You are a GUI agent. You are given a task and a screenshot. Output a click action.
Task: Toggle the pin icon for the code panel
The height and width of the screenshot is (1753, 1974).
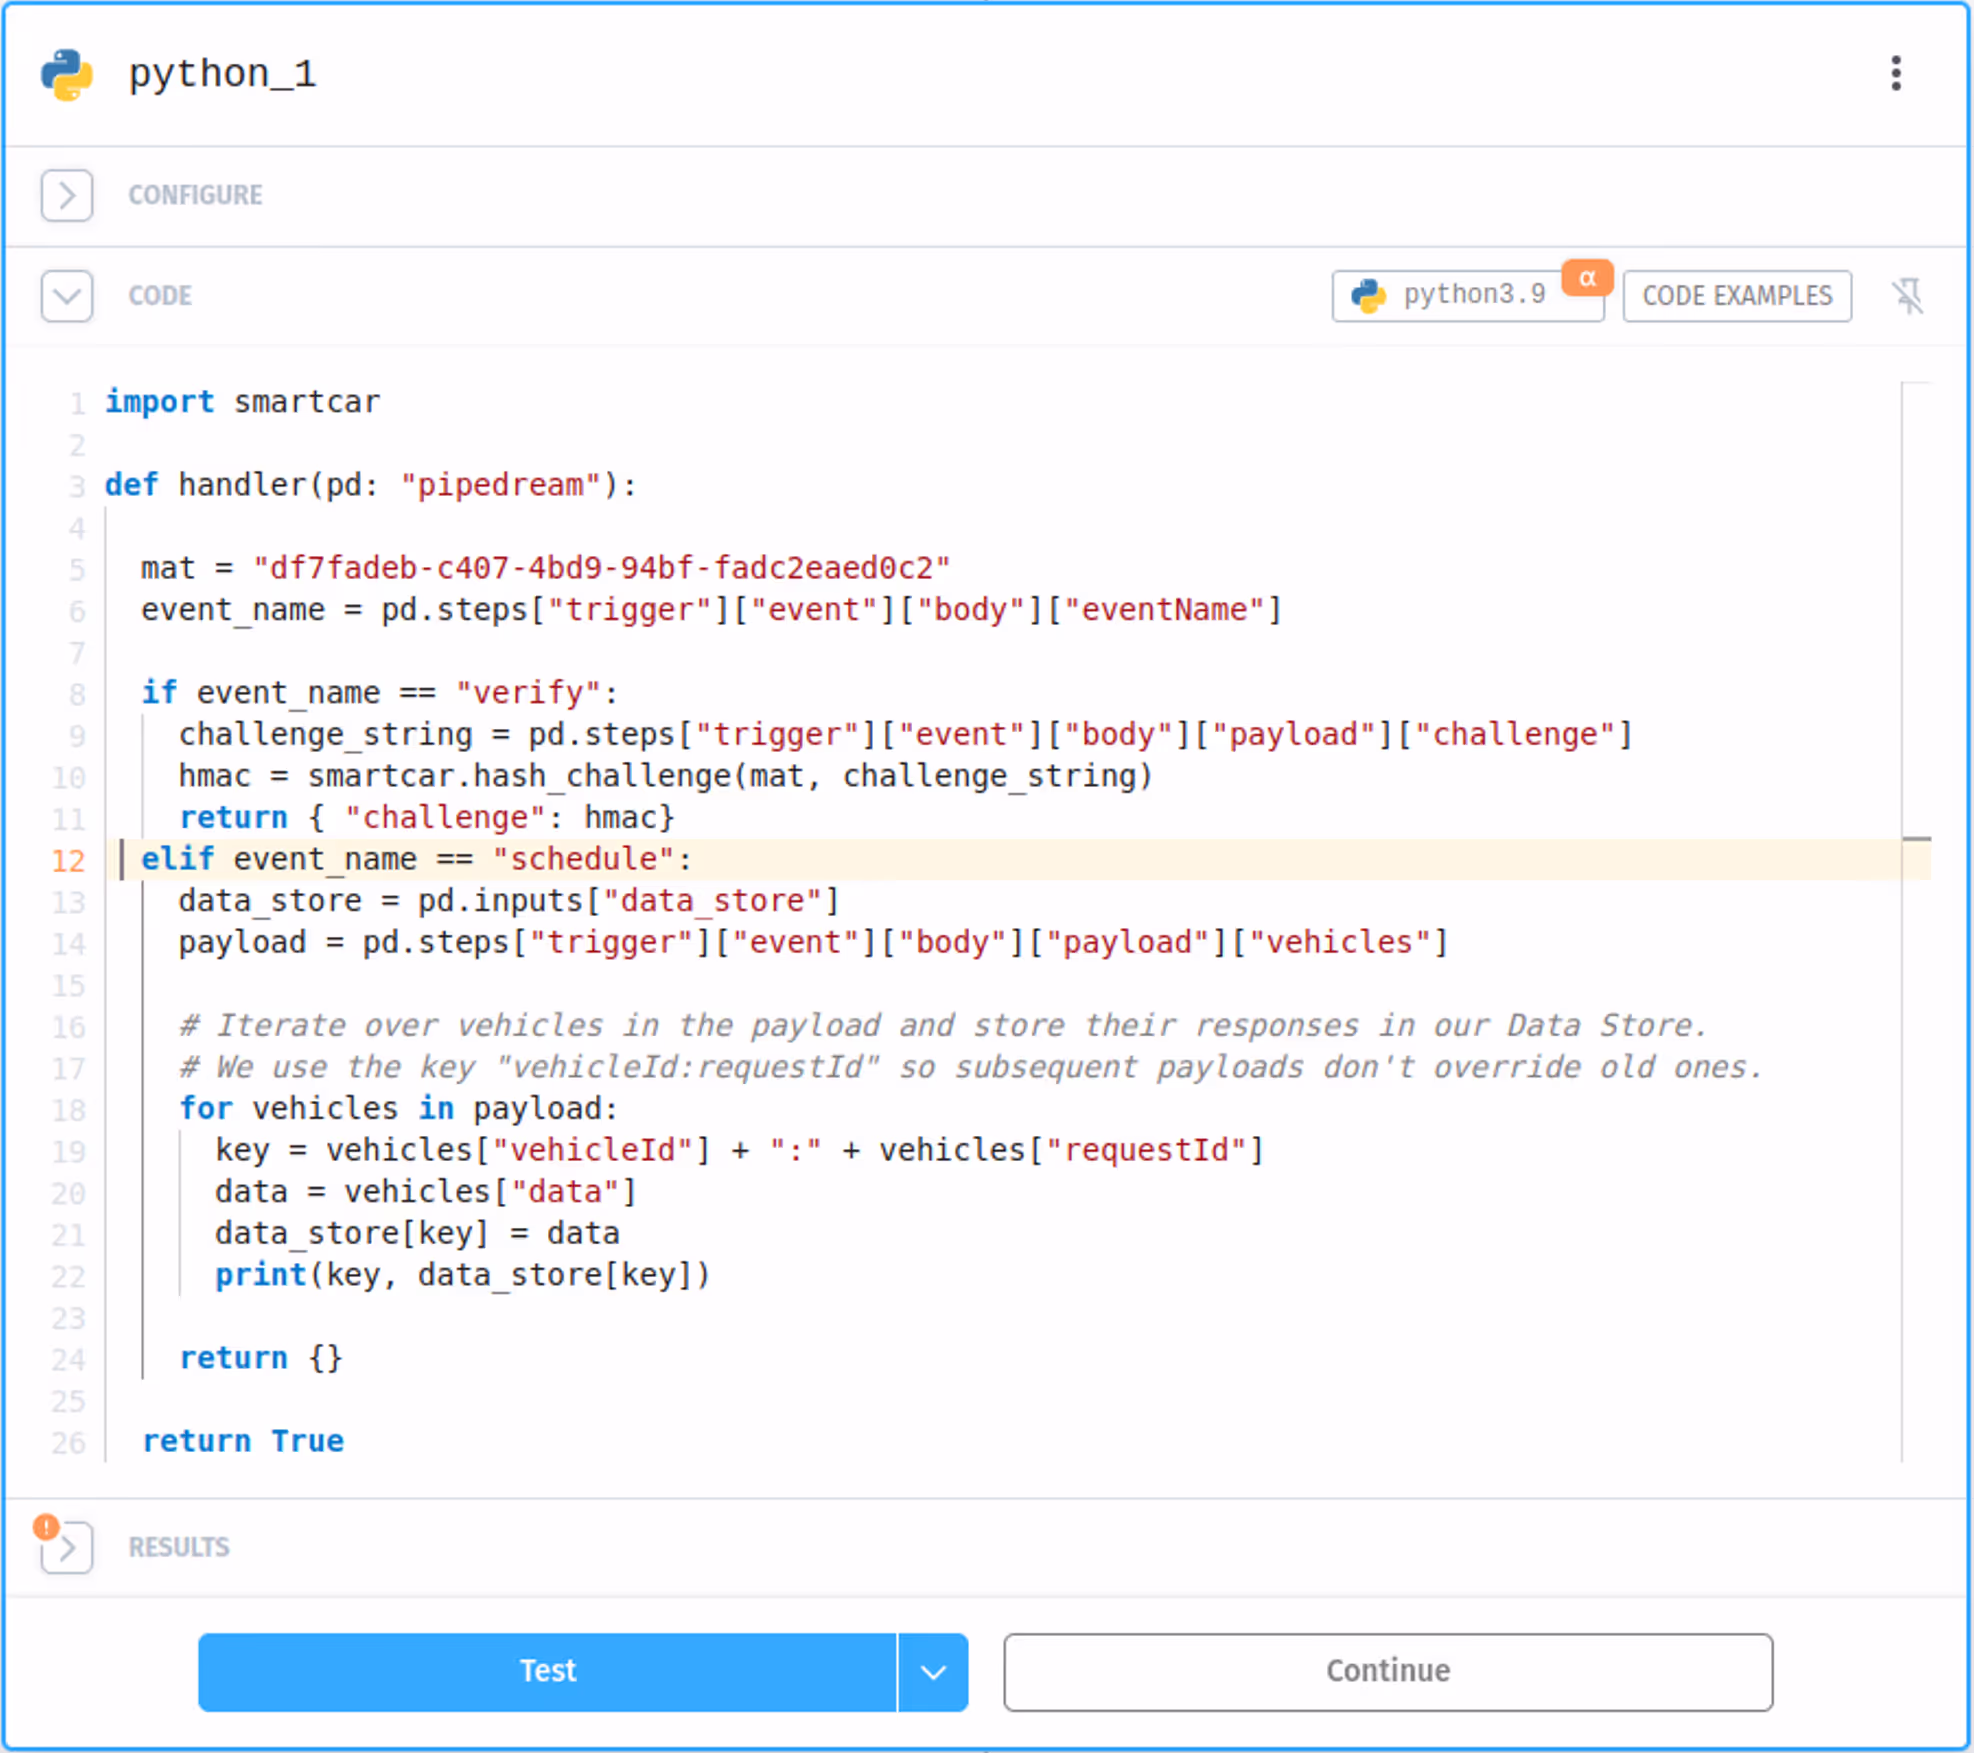1908,296
